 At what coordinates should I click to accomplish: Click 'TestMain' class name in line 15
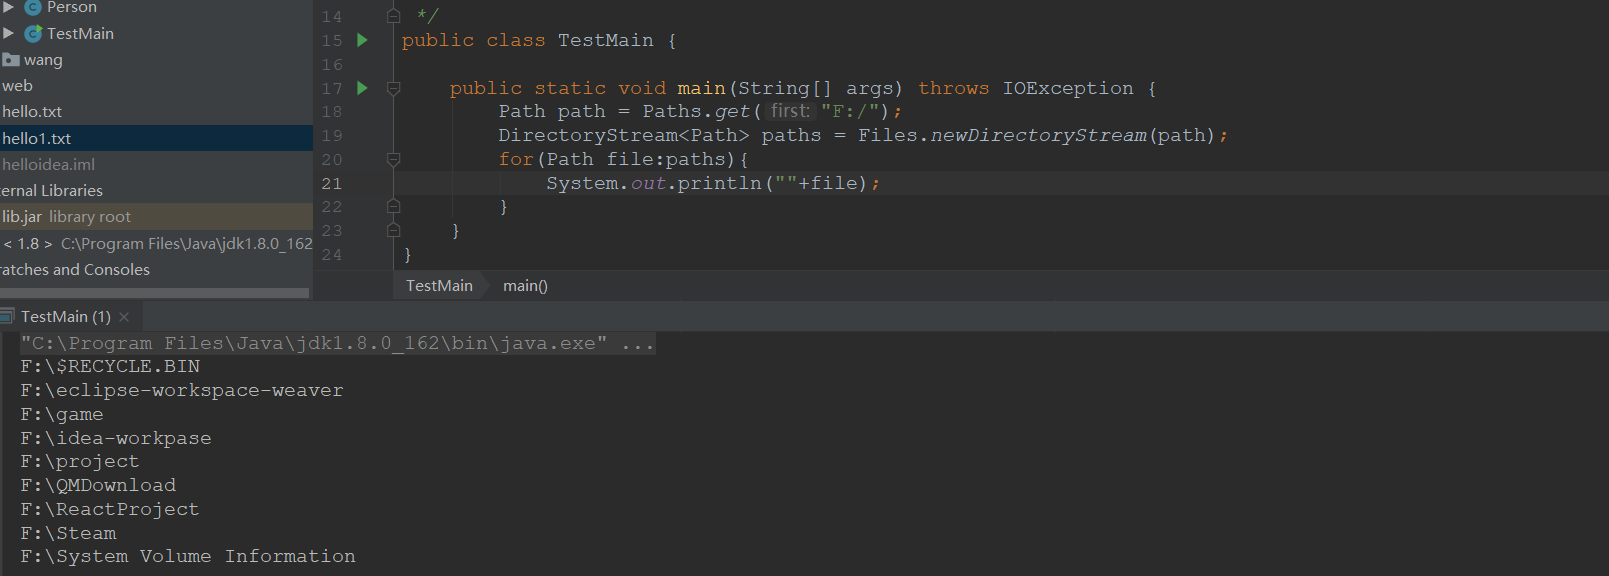pyautogui.click(x=606, y=40)
